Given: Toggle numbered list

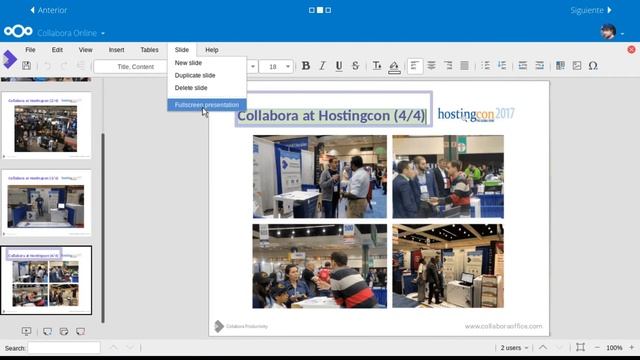Looking at the screenshot, I should 502,66.
